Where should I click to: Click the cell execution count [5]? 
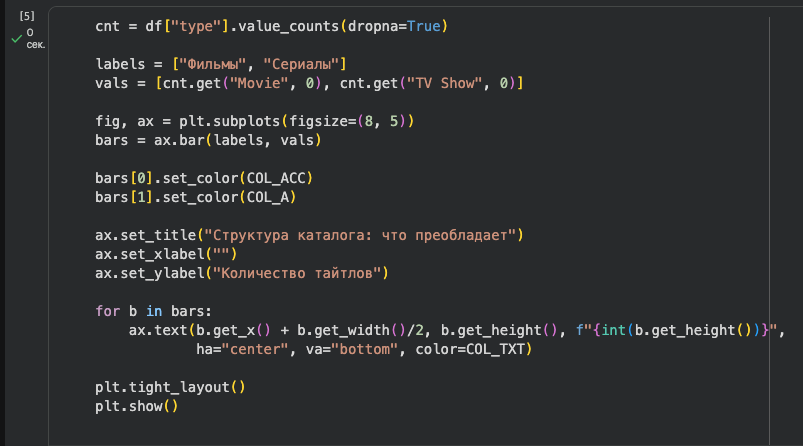[x=27, y=17]
